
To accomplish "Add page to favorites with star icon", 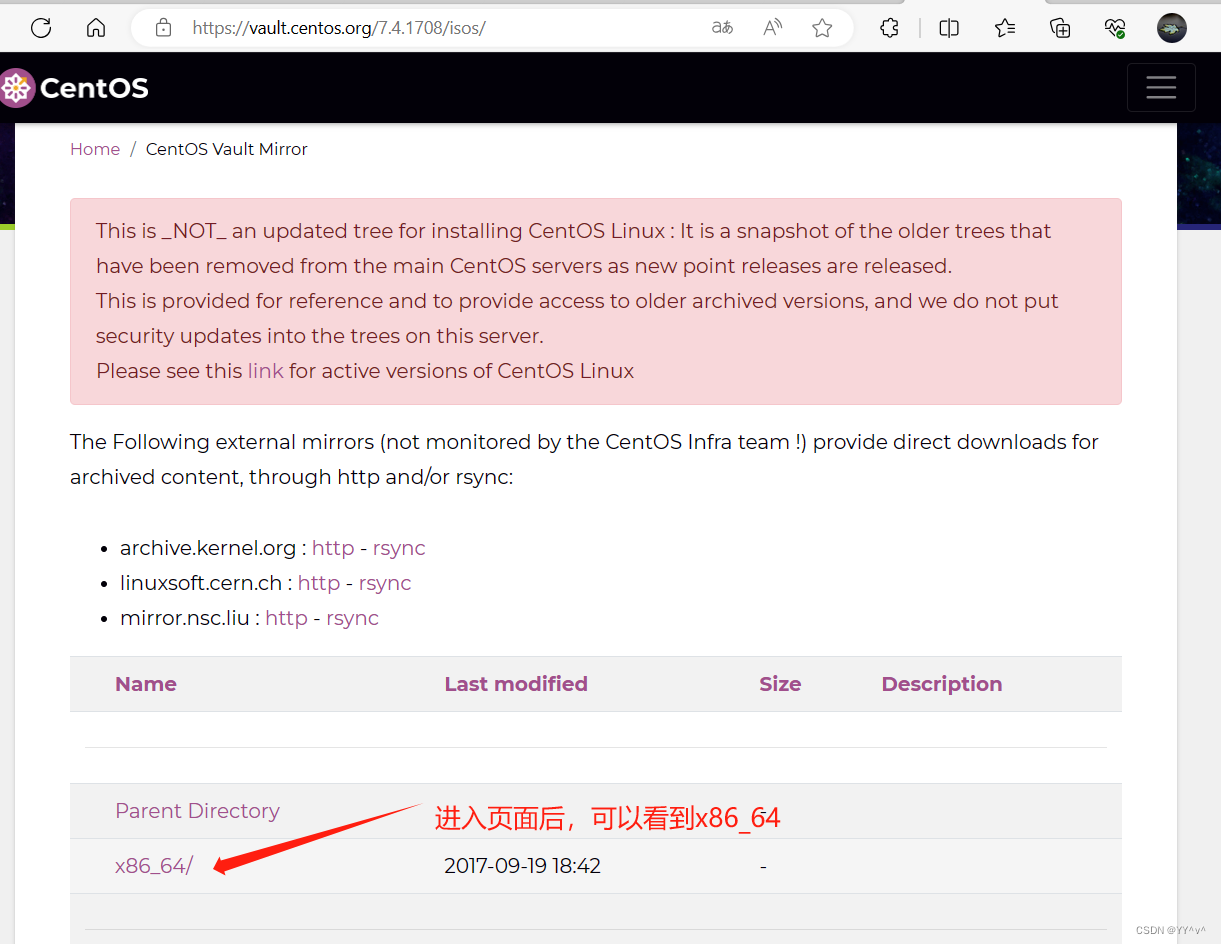I will [822, 28].
